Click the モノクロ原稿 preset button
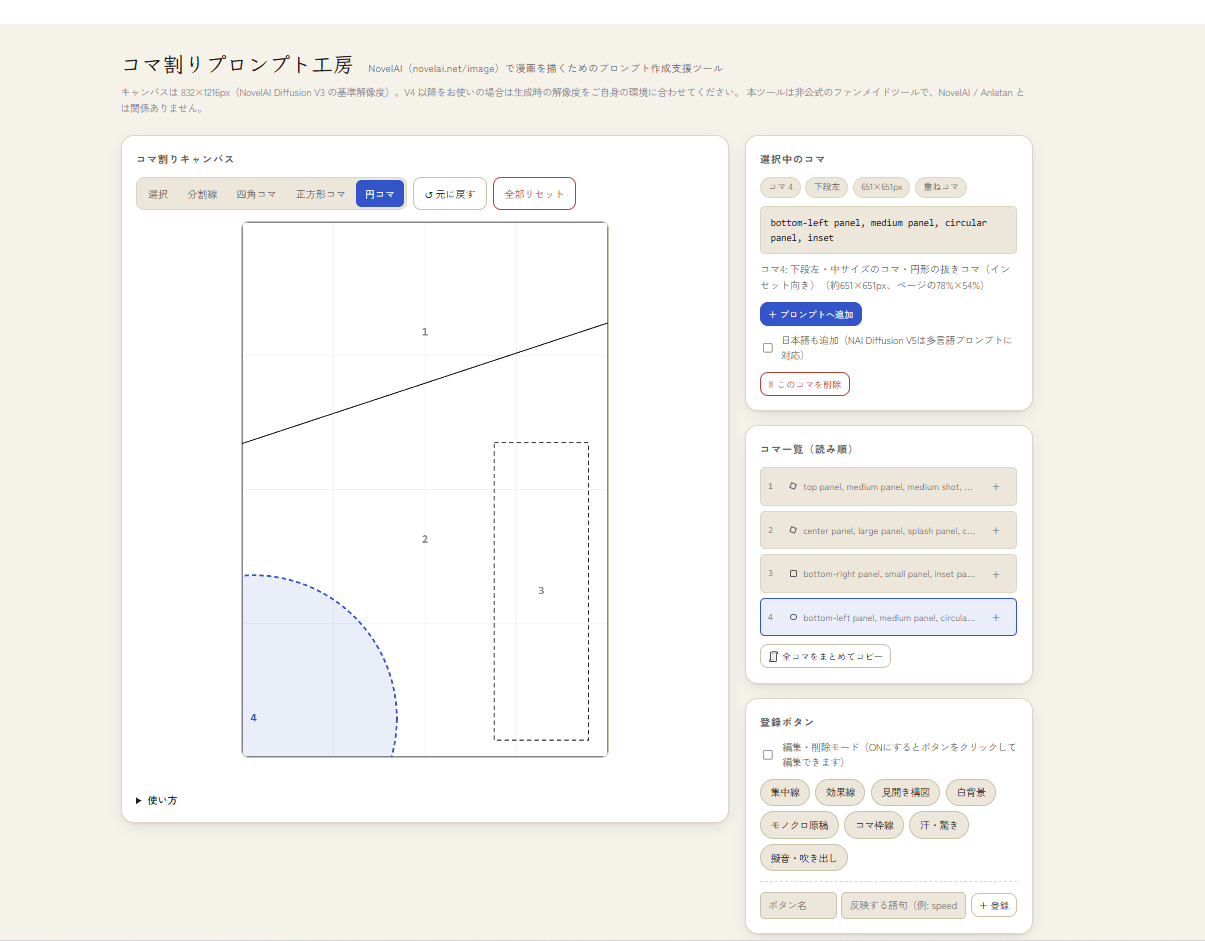This screenshot has height=941, width=1205. (799, 825)
